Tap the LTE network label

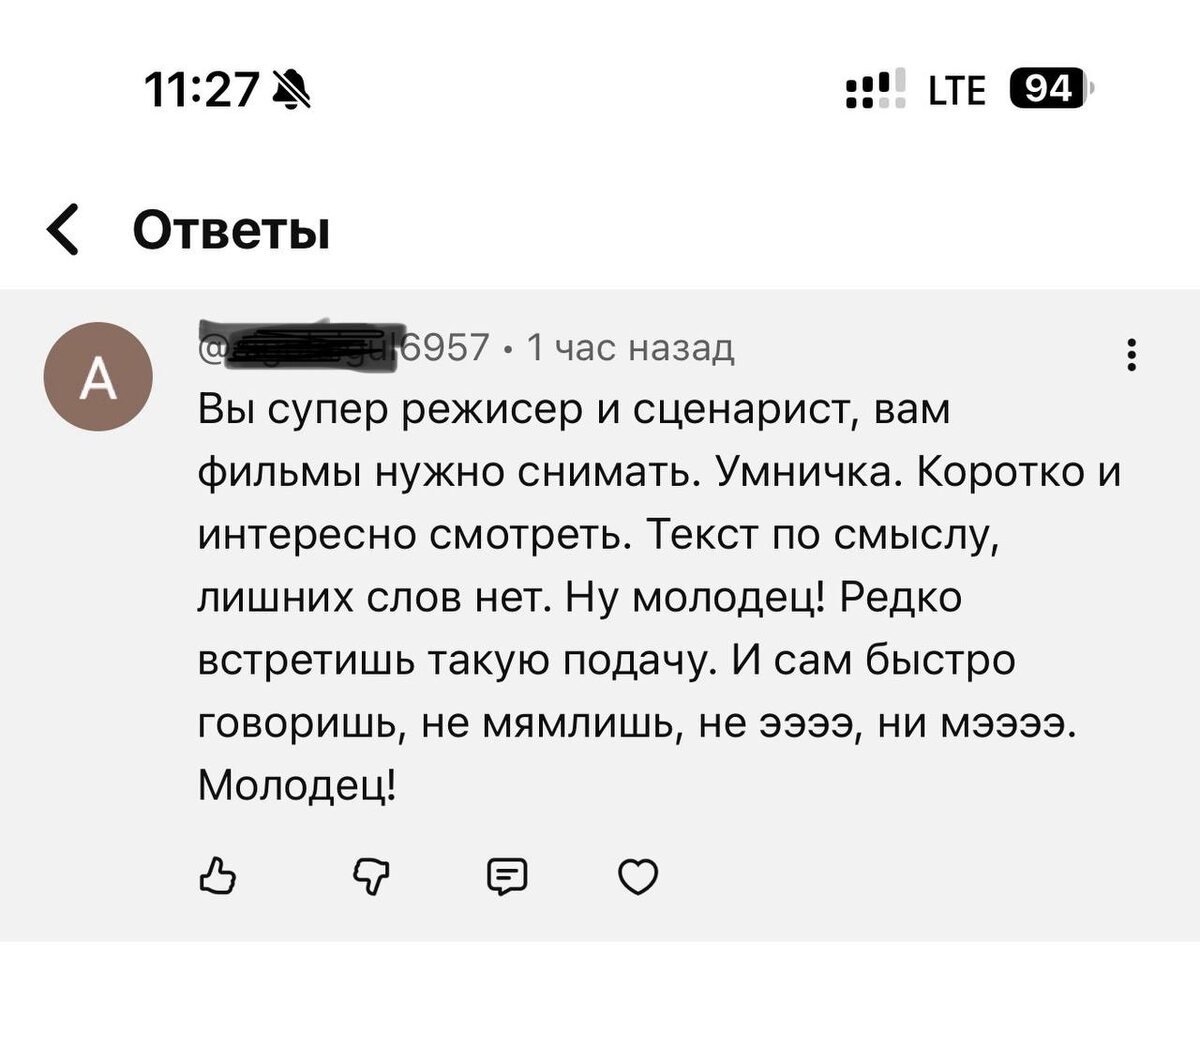pyautogui.click(x=956, y=90)
